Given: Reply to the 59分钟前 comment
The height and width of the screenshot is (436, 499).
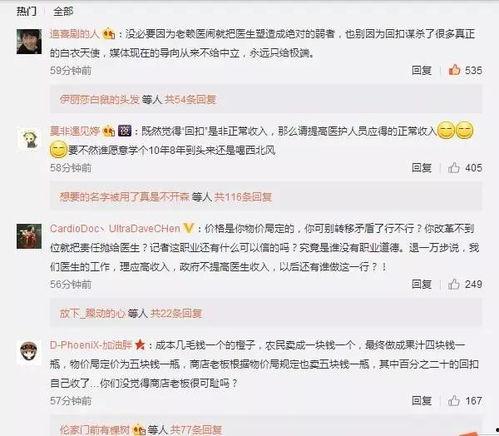Looking at the screenshot, I should (x=422, y=70).
